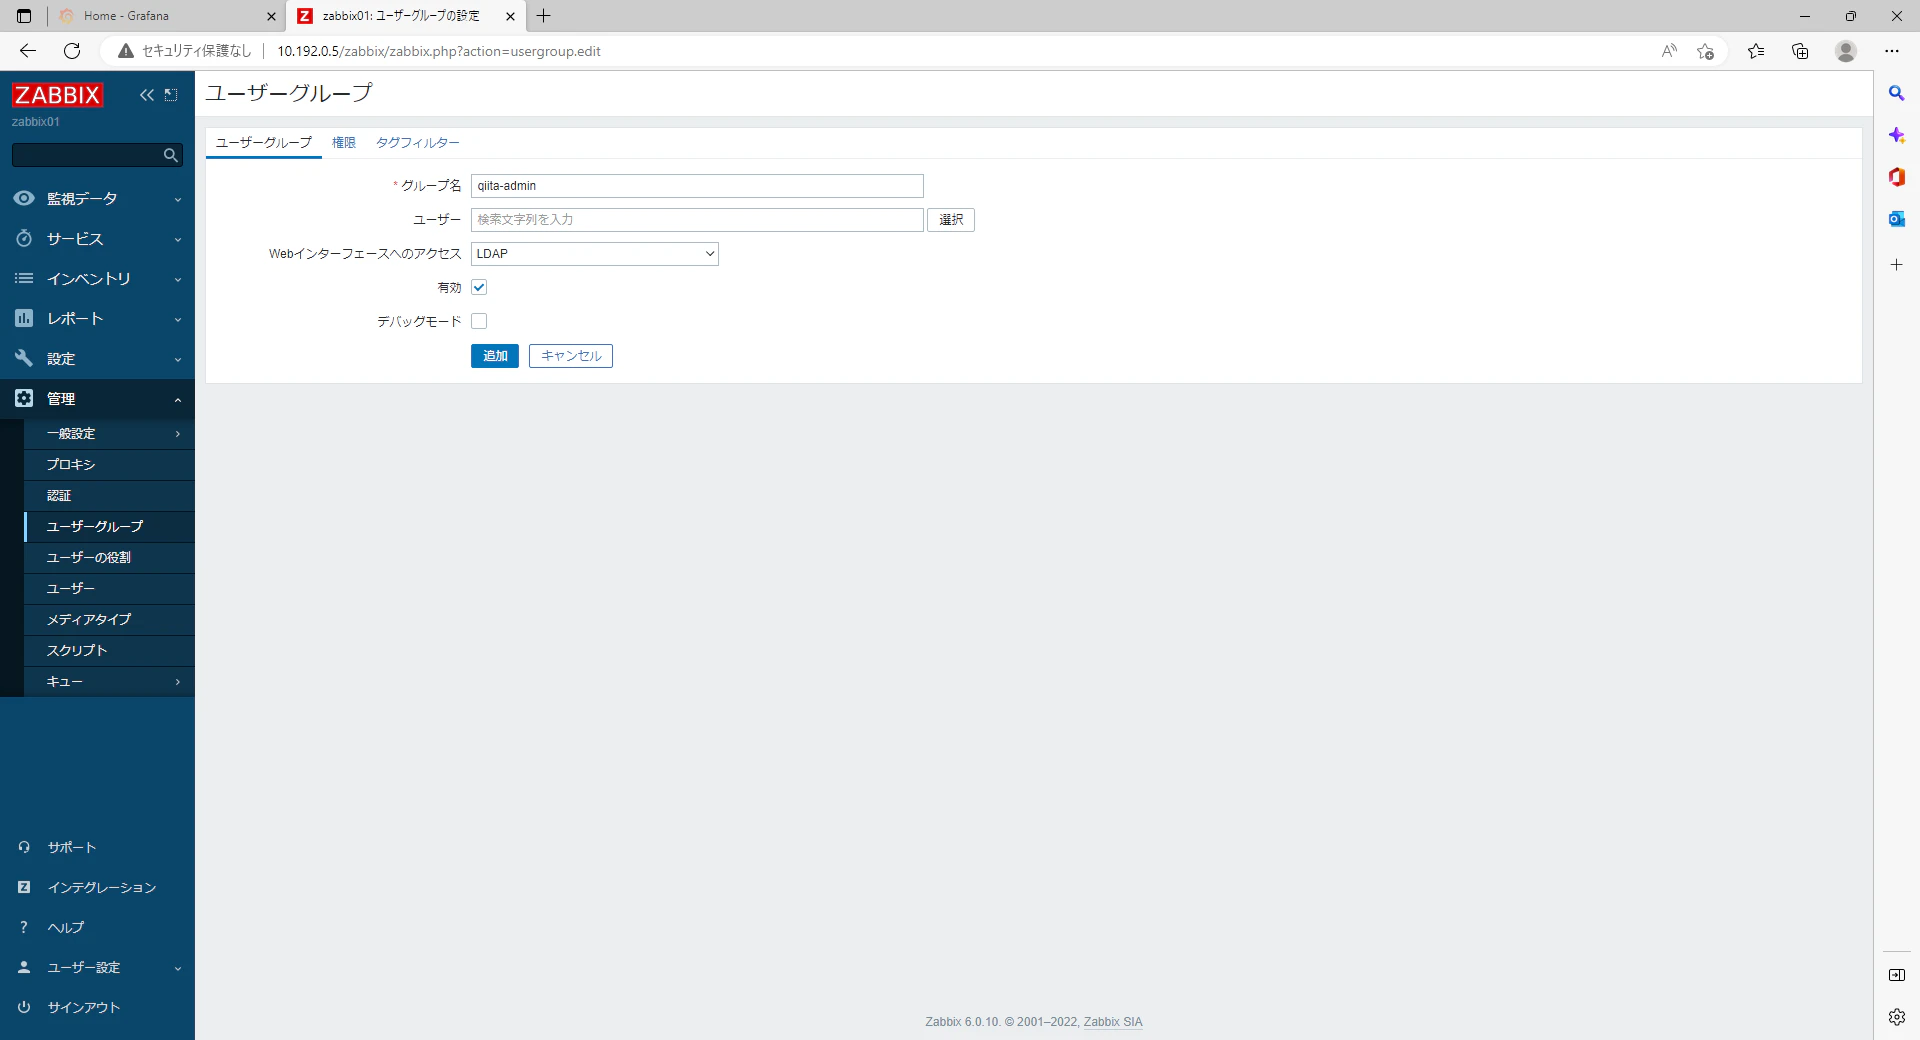Screen dimensions: 1920x1040
Task: Click the グループ名 input field
Action: pyautogui.click(x=697, y=186)
